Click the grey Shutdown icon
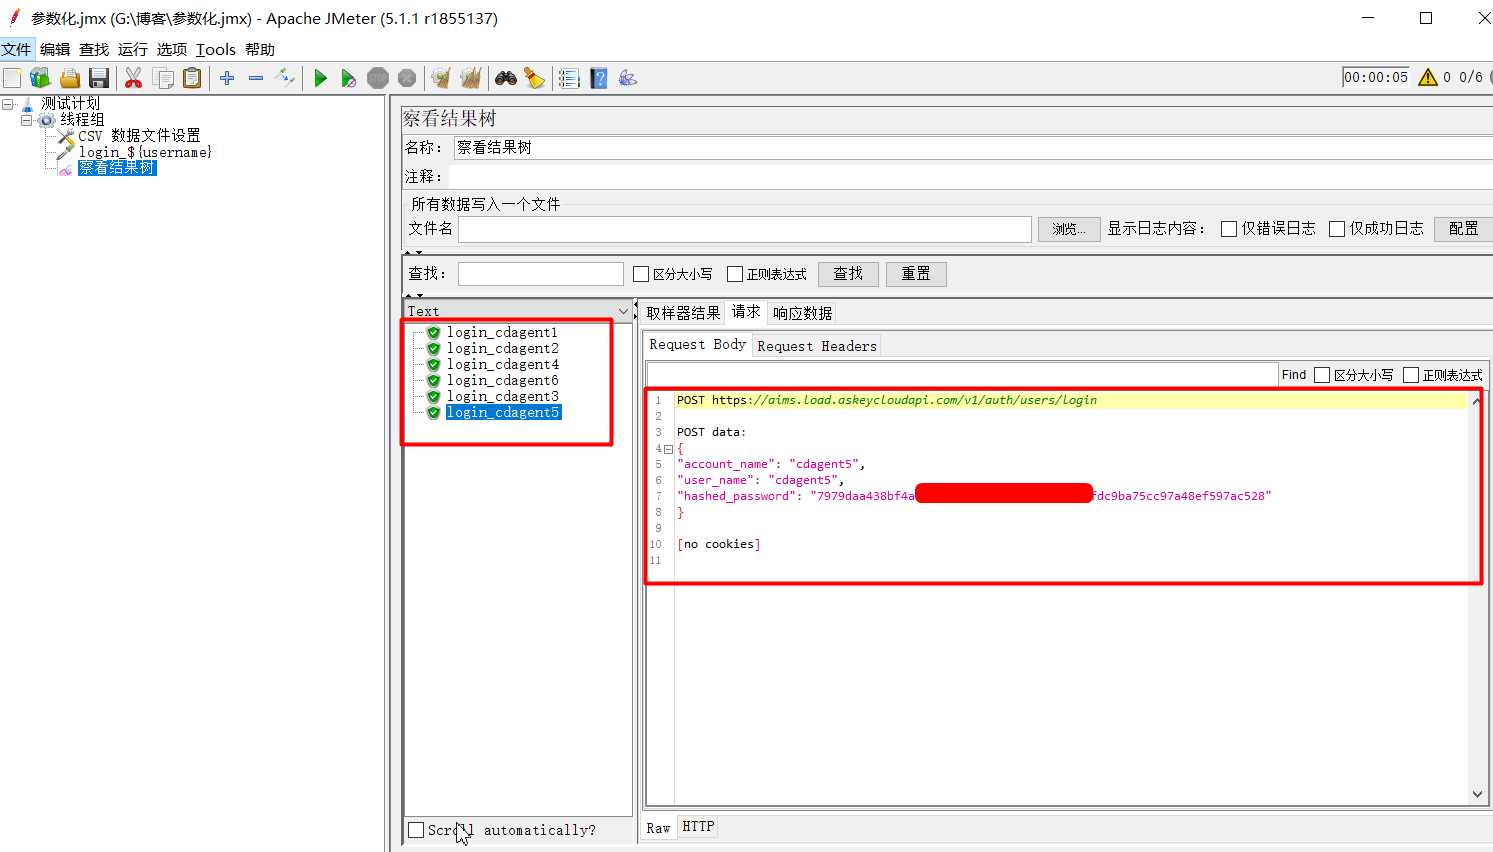This screenshot has width=1493, height=852. [407, 78]
